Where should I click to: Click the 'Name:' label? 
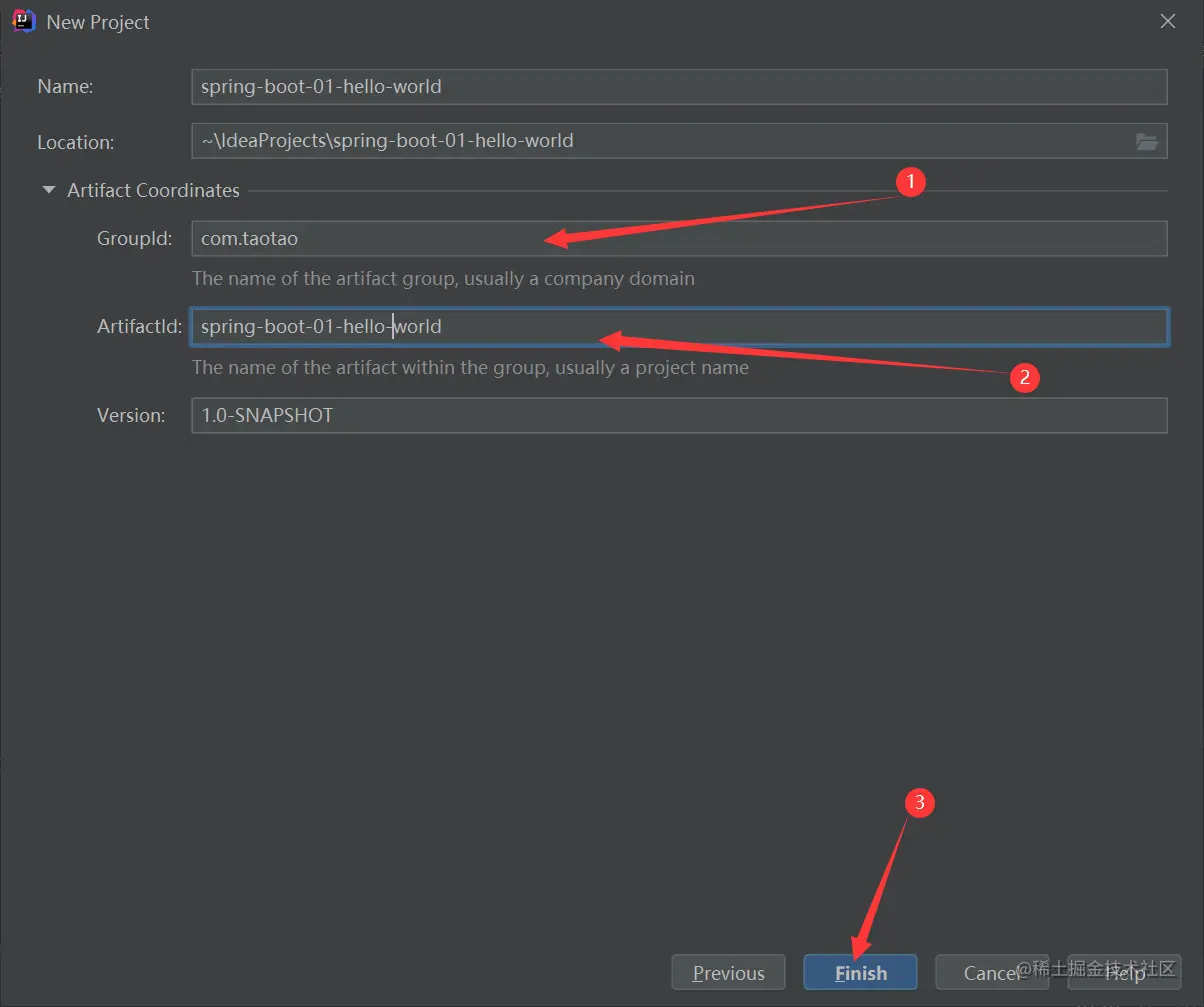click(65, 87)
